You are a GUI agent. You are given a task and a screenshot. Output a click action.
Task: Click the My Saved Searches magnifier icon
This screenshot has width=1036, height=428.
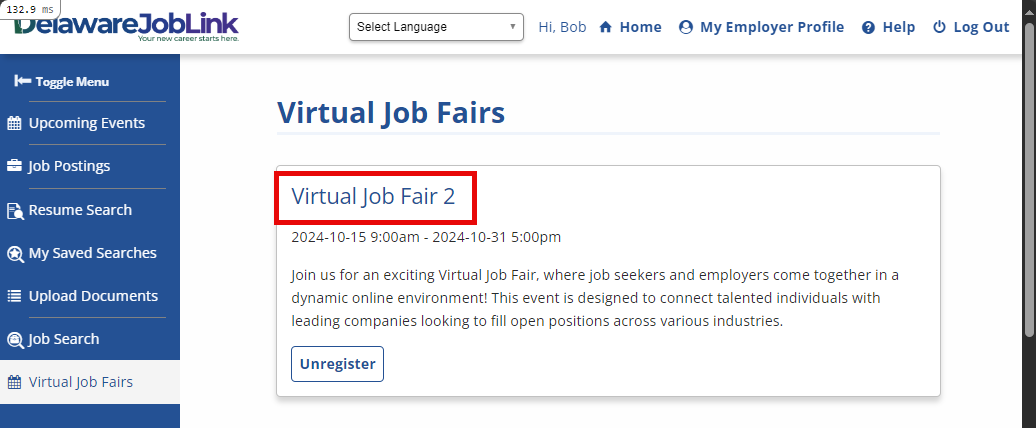(15, 254)
